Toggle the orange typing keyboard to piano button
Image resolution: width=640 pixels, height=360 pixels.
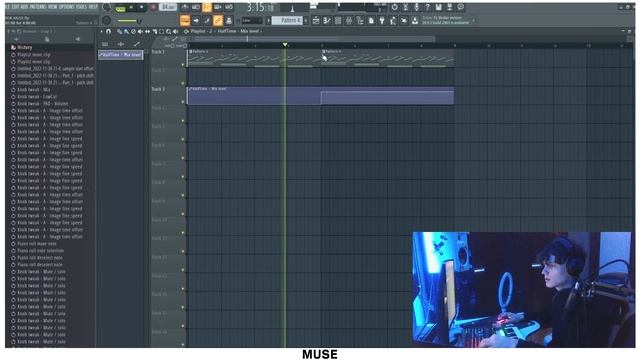(x=185, y=20)
